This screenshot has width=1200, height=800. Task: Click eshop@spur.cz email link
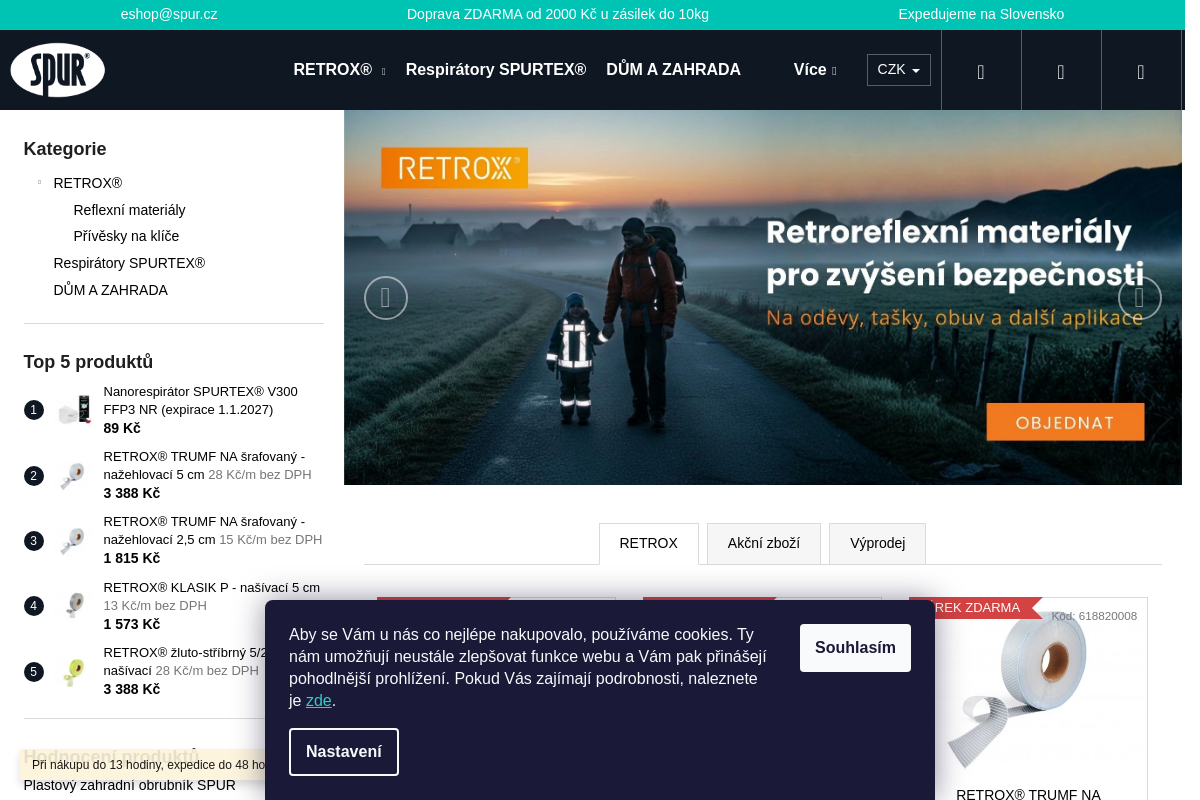169,14
